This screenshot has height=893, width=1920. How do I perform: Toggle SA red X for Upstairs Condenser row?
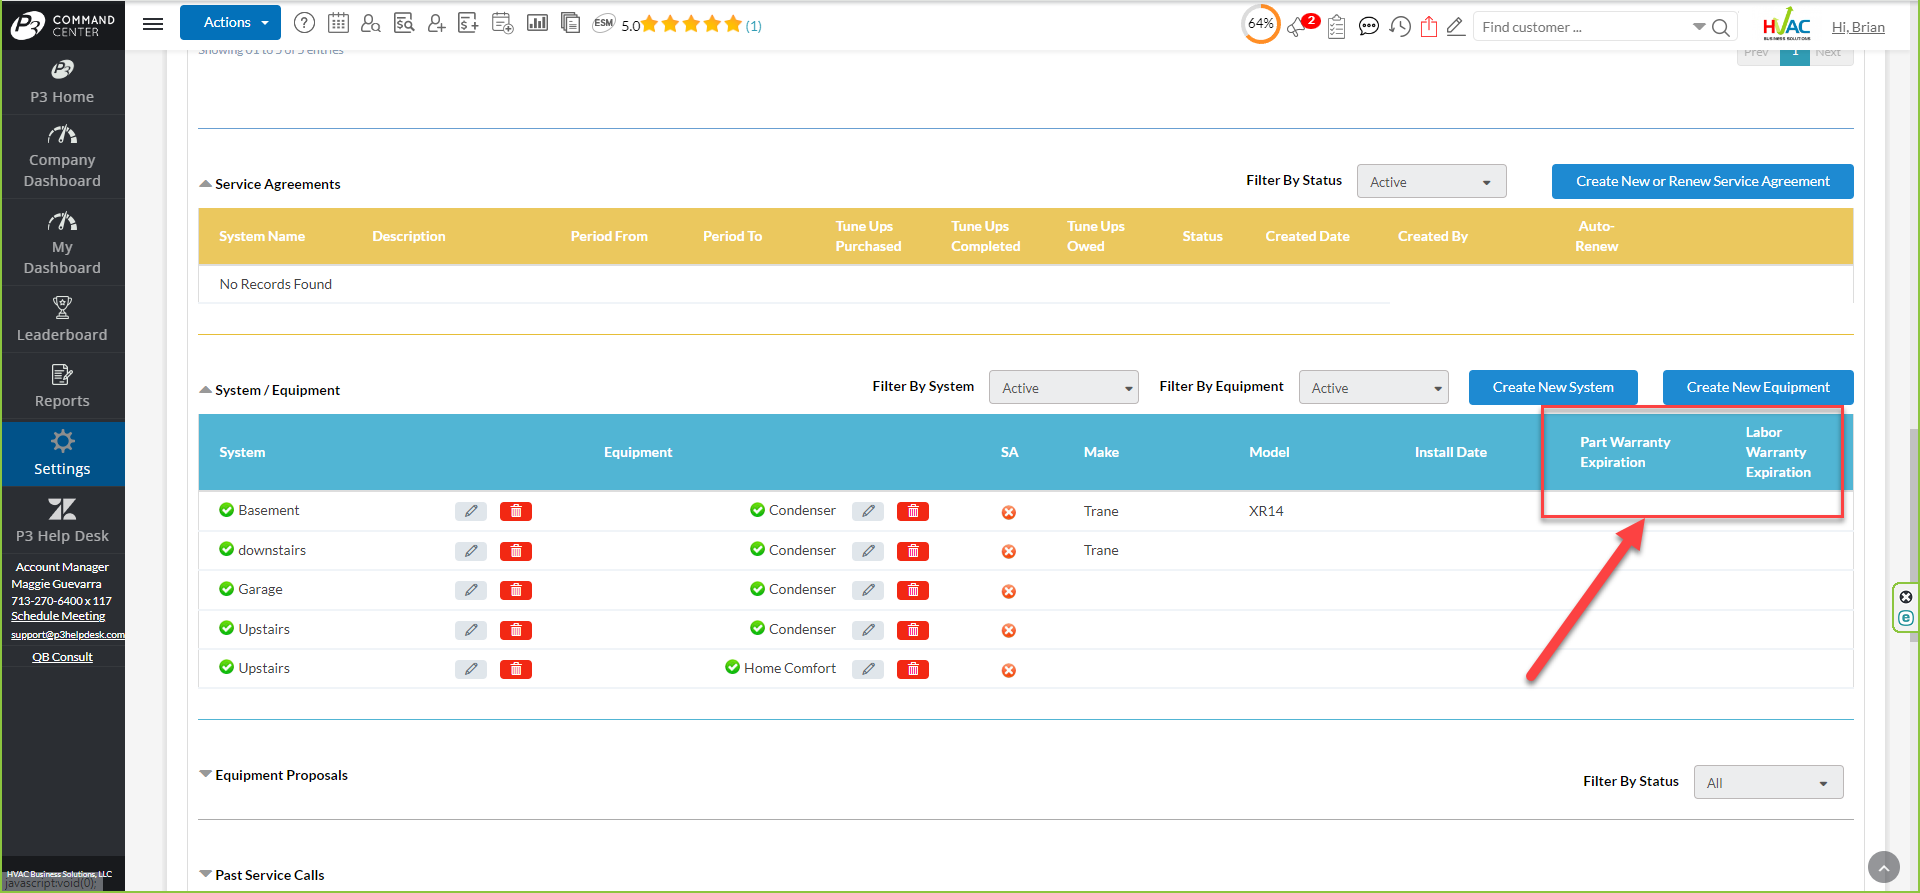(x=1009, y=630)
